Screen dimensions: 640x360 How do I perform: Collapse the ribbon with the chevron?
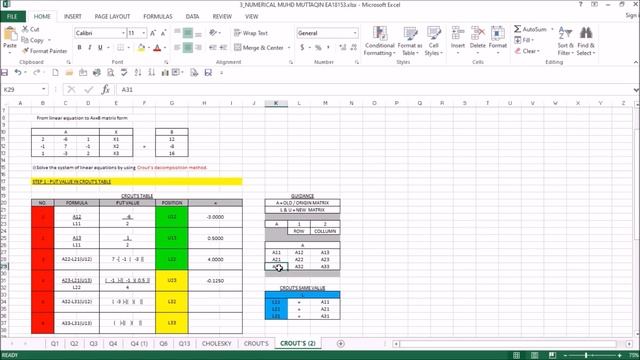636,62
